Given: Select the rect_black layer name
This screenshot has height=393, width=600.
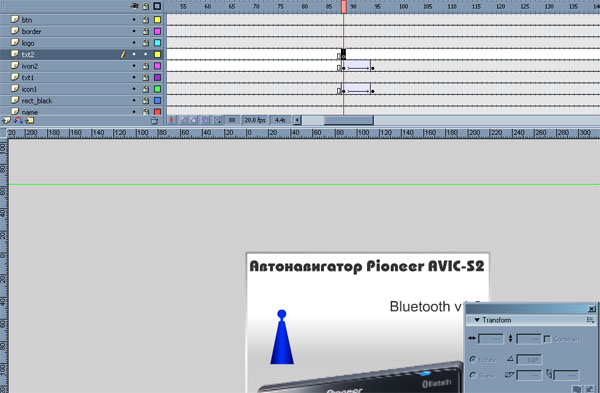Looking at the screenshot, I should click(x=37, y=101).
